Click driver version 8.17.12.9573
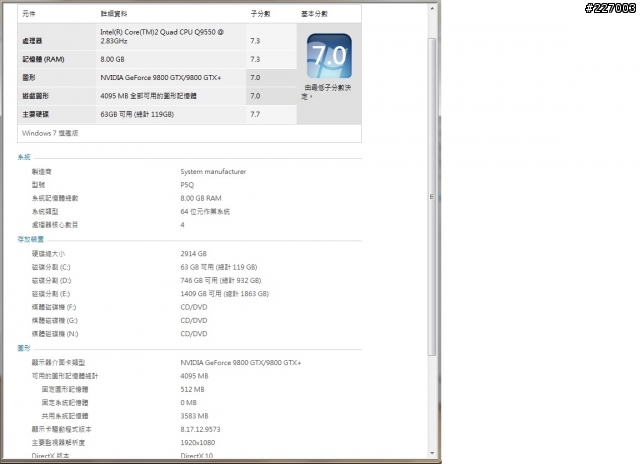 pyautogui.click(x=200, y=429)
